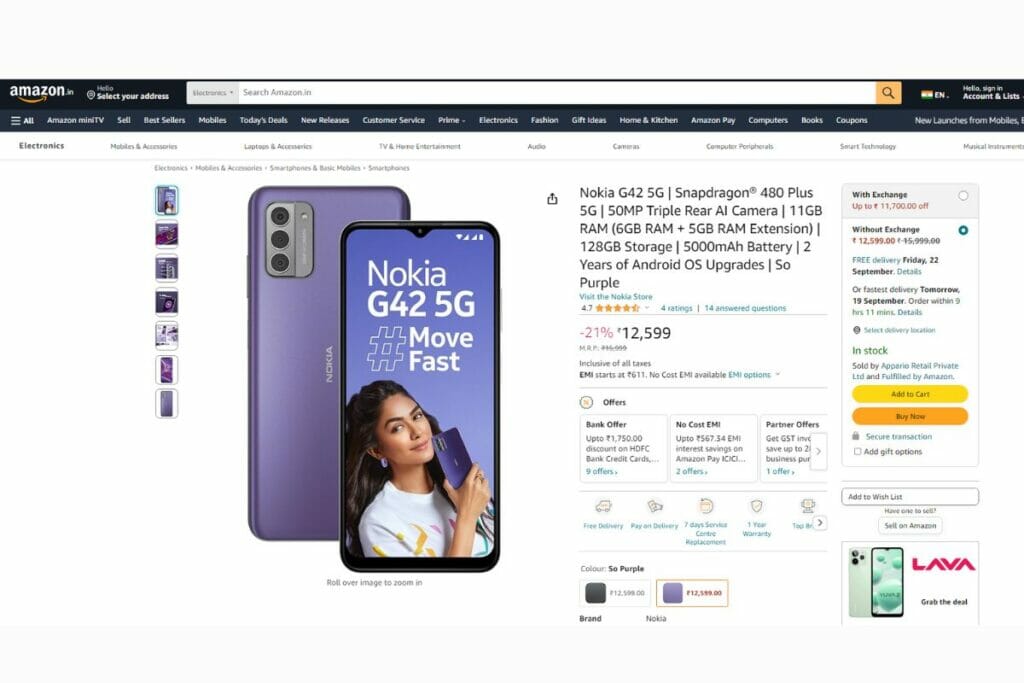Click the orange search magnifier icon
This screenshot has height=683, width=1024.
pos(888,93)
